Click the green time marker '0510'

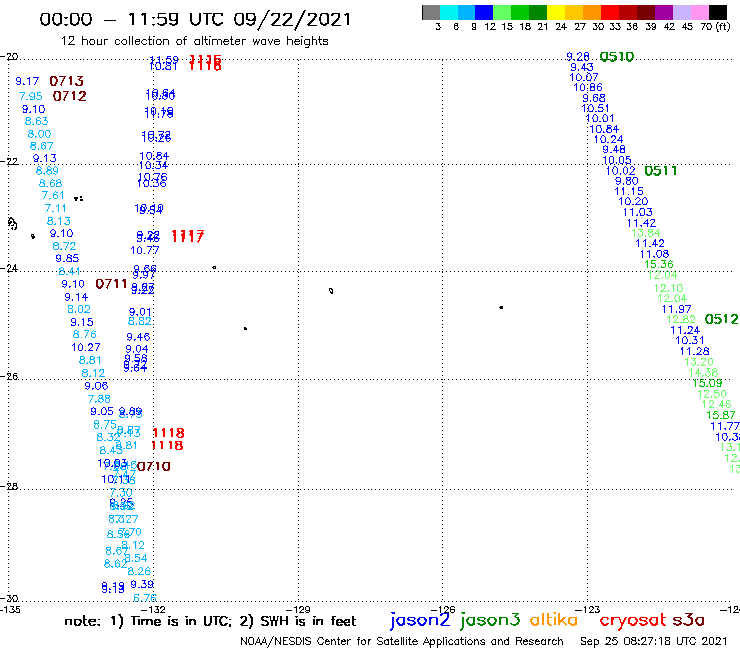pos(617,57)
